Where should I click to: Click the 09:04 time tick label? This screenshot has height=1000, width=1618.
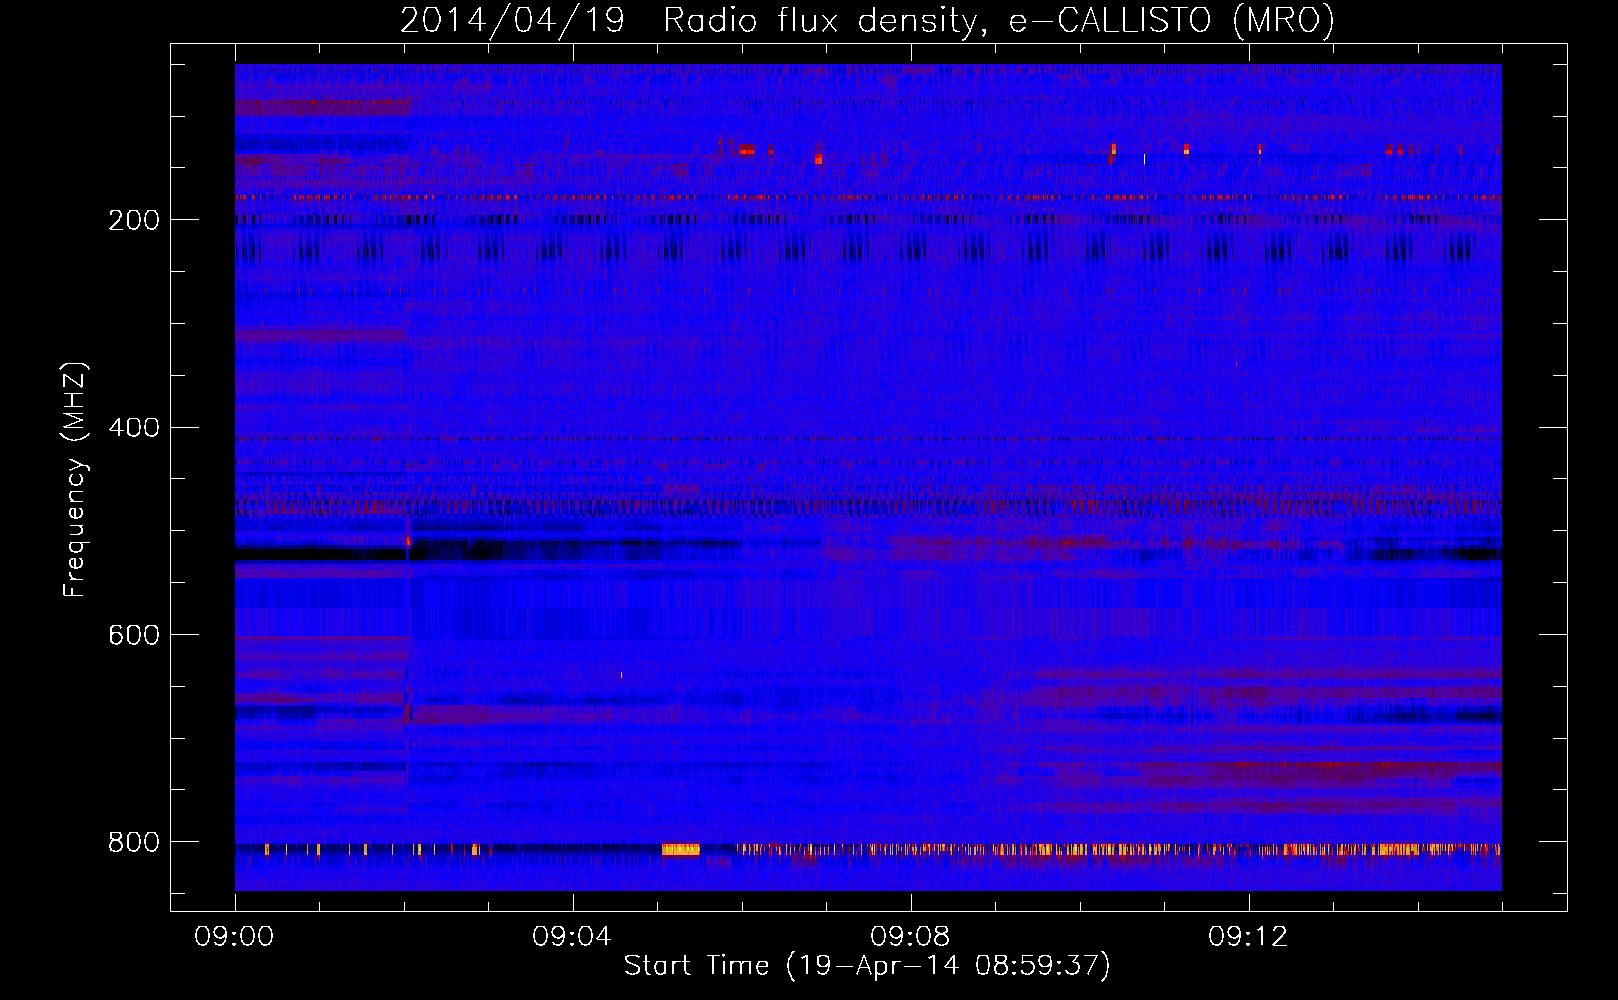[572, 937]
